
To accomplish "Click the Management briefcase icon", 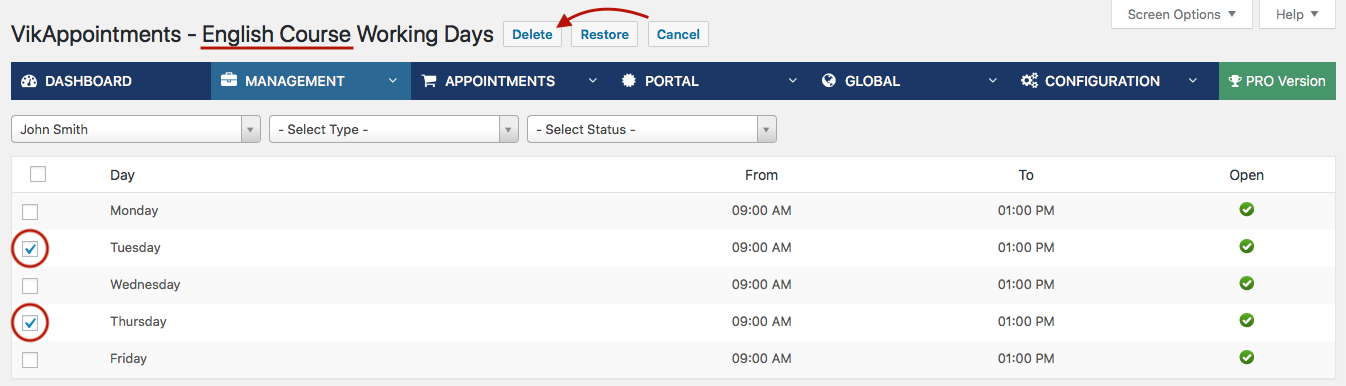I will coord(229,81).
